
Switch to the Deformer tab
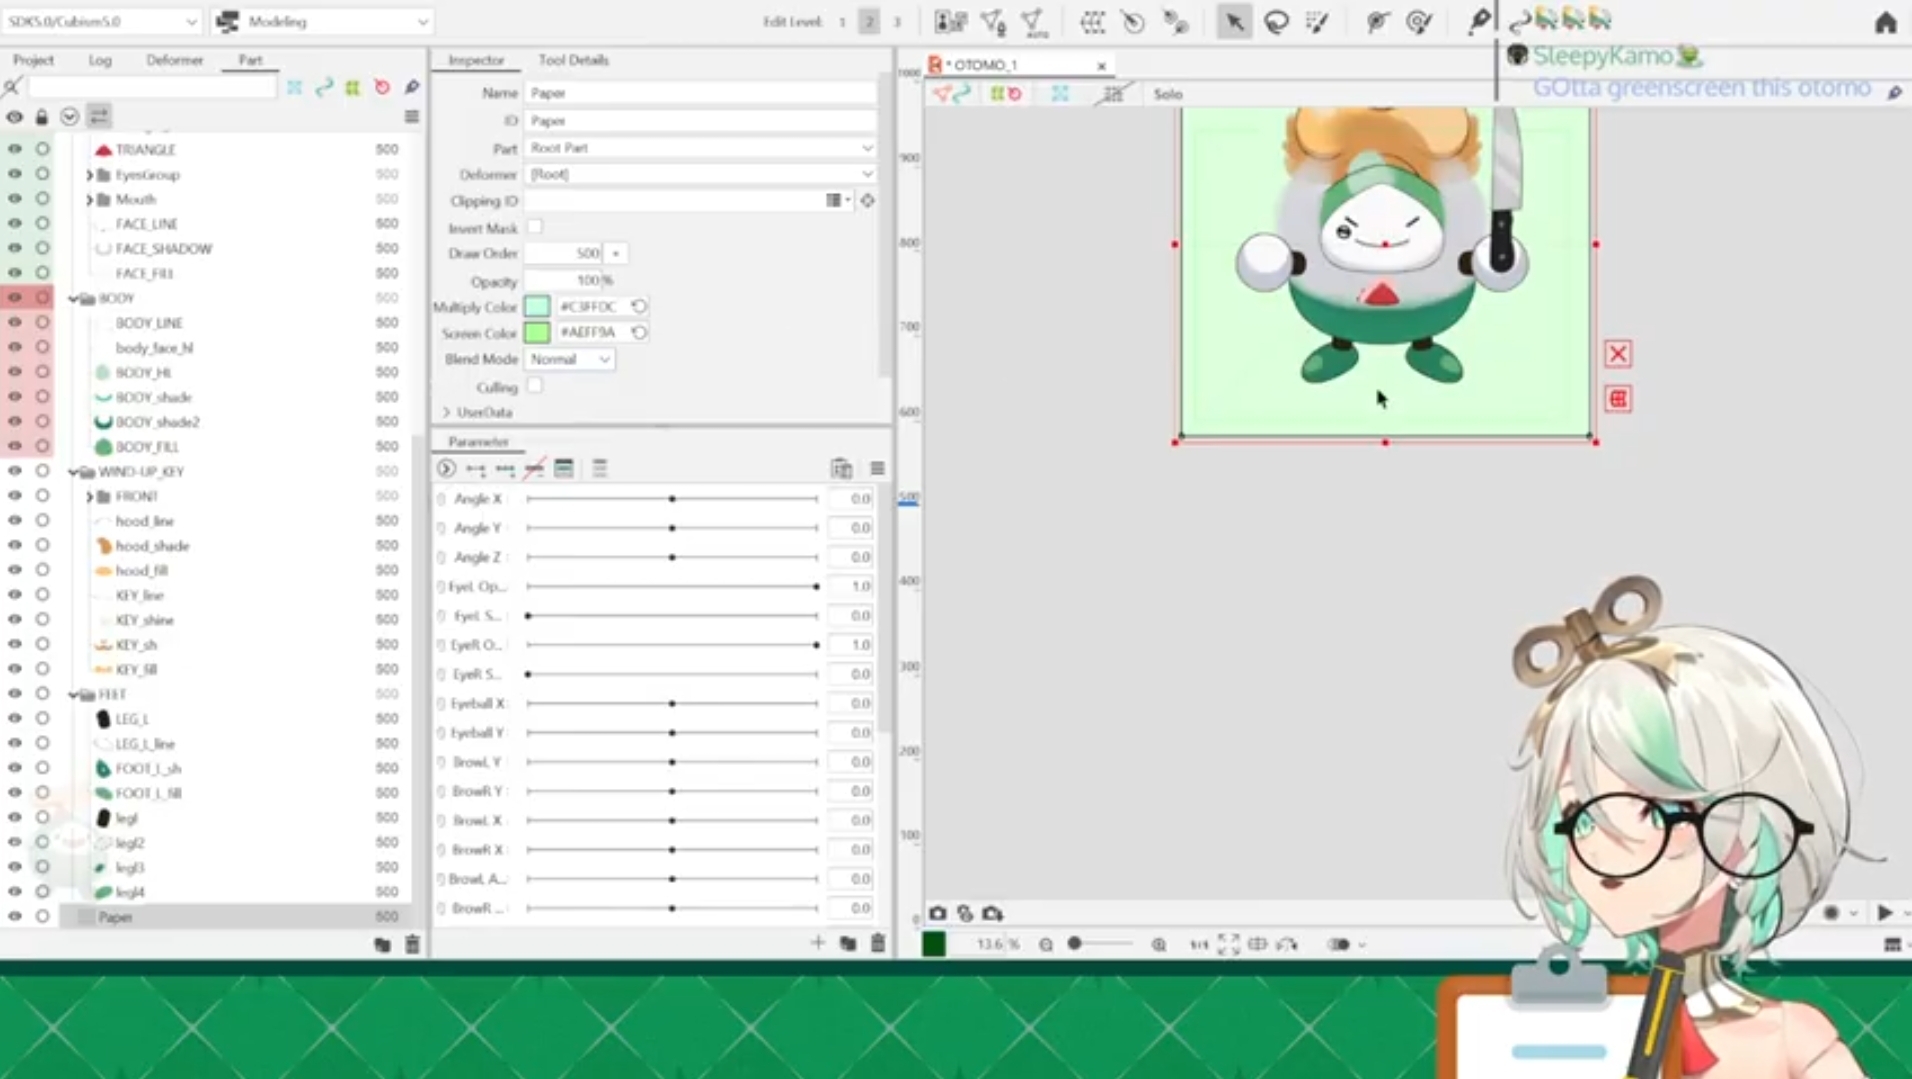click(x=174, y=60)
